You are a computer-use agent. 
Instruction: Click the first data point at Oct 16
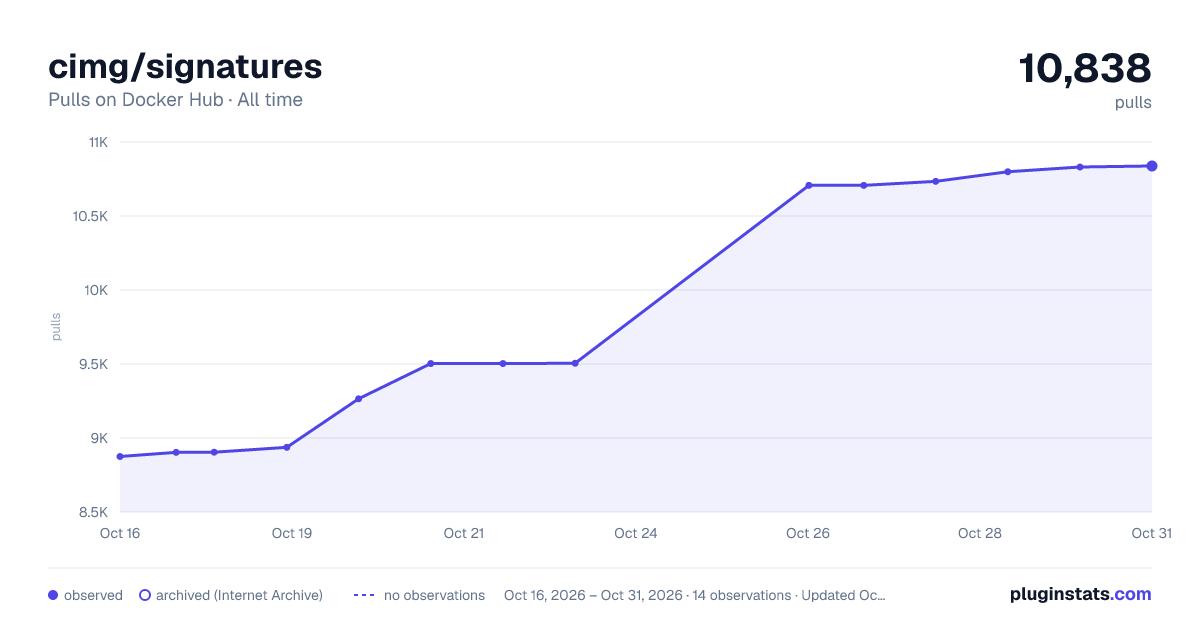tap(120, 456)
